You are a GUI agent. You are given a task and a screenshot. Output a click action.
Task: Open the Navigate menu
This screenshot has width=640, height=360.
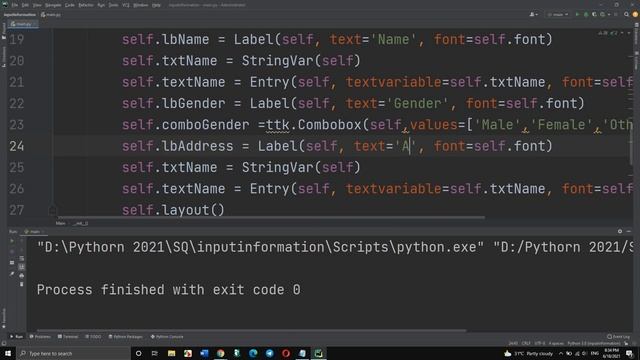(53, 5)
